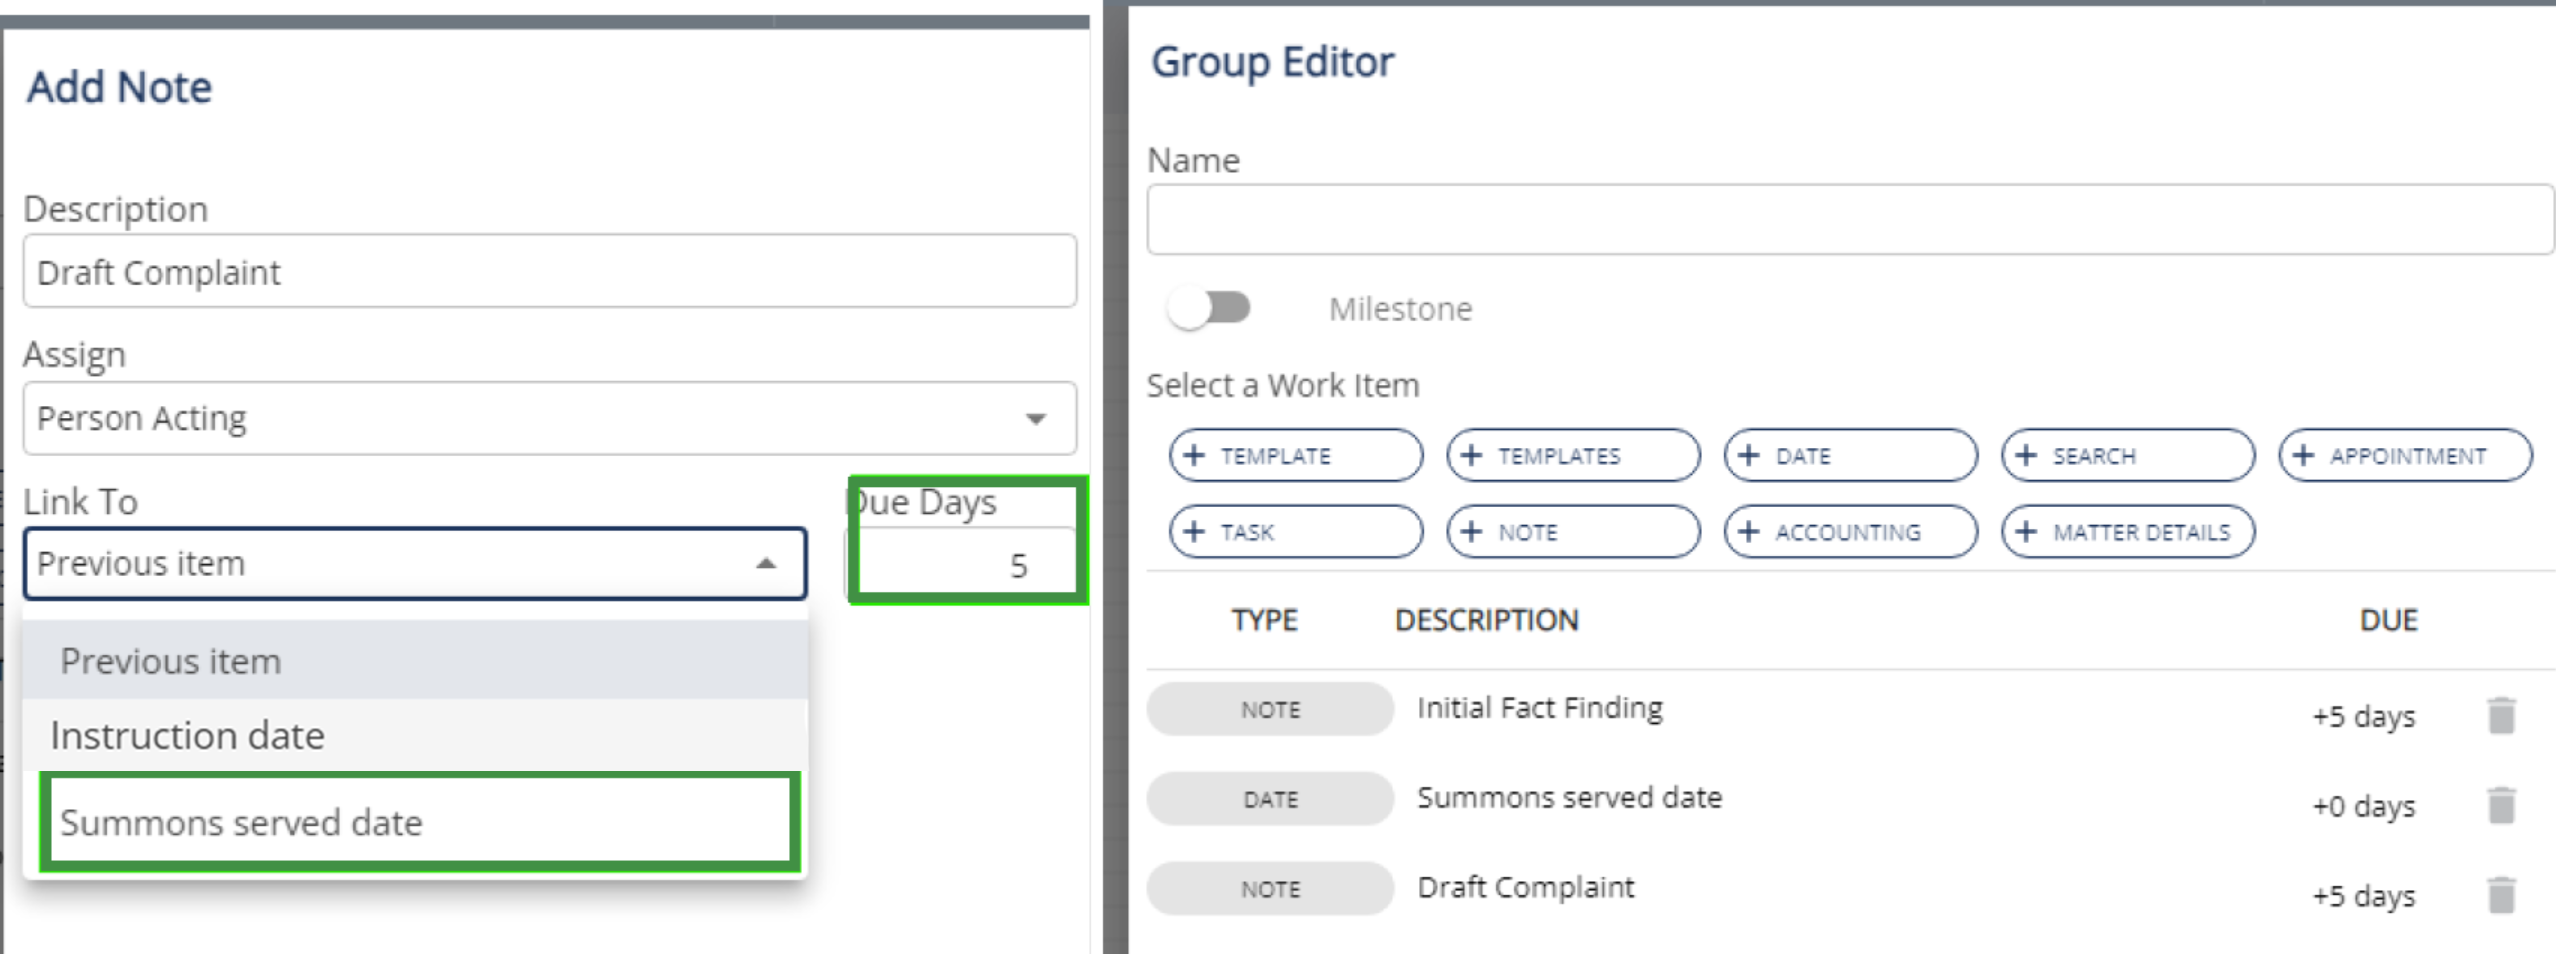Viewport: 2556px width, 954px height.
Task: Add a Template work item
Action: coord(1295,456)
